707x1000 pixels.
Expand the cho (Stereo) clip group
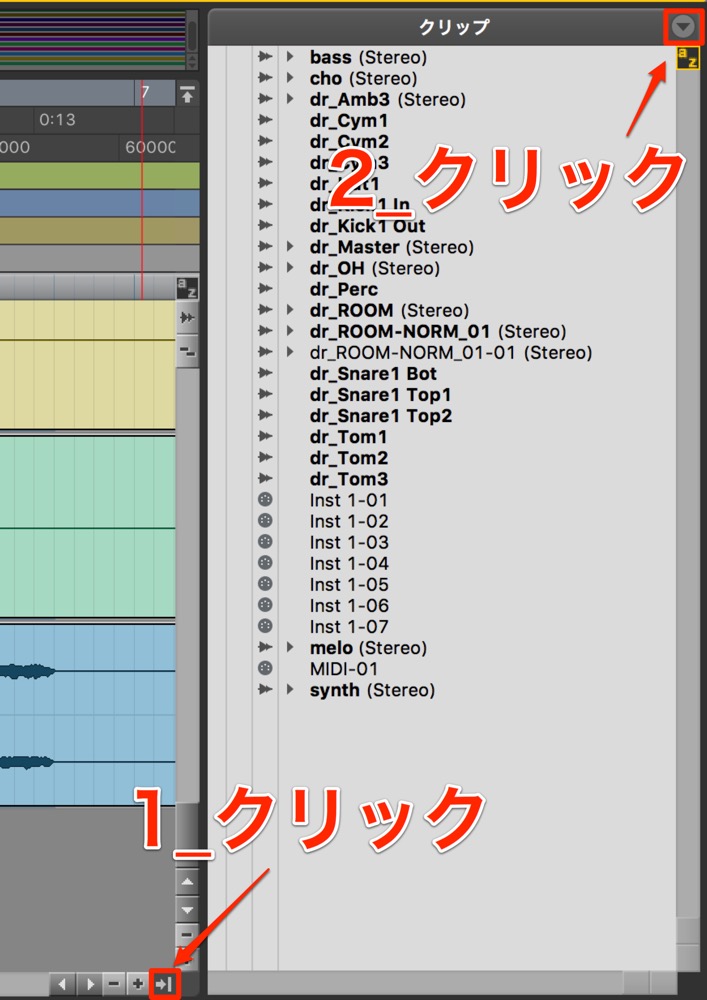pos(290,78)
